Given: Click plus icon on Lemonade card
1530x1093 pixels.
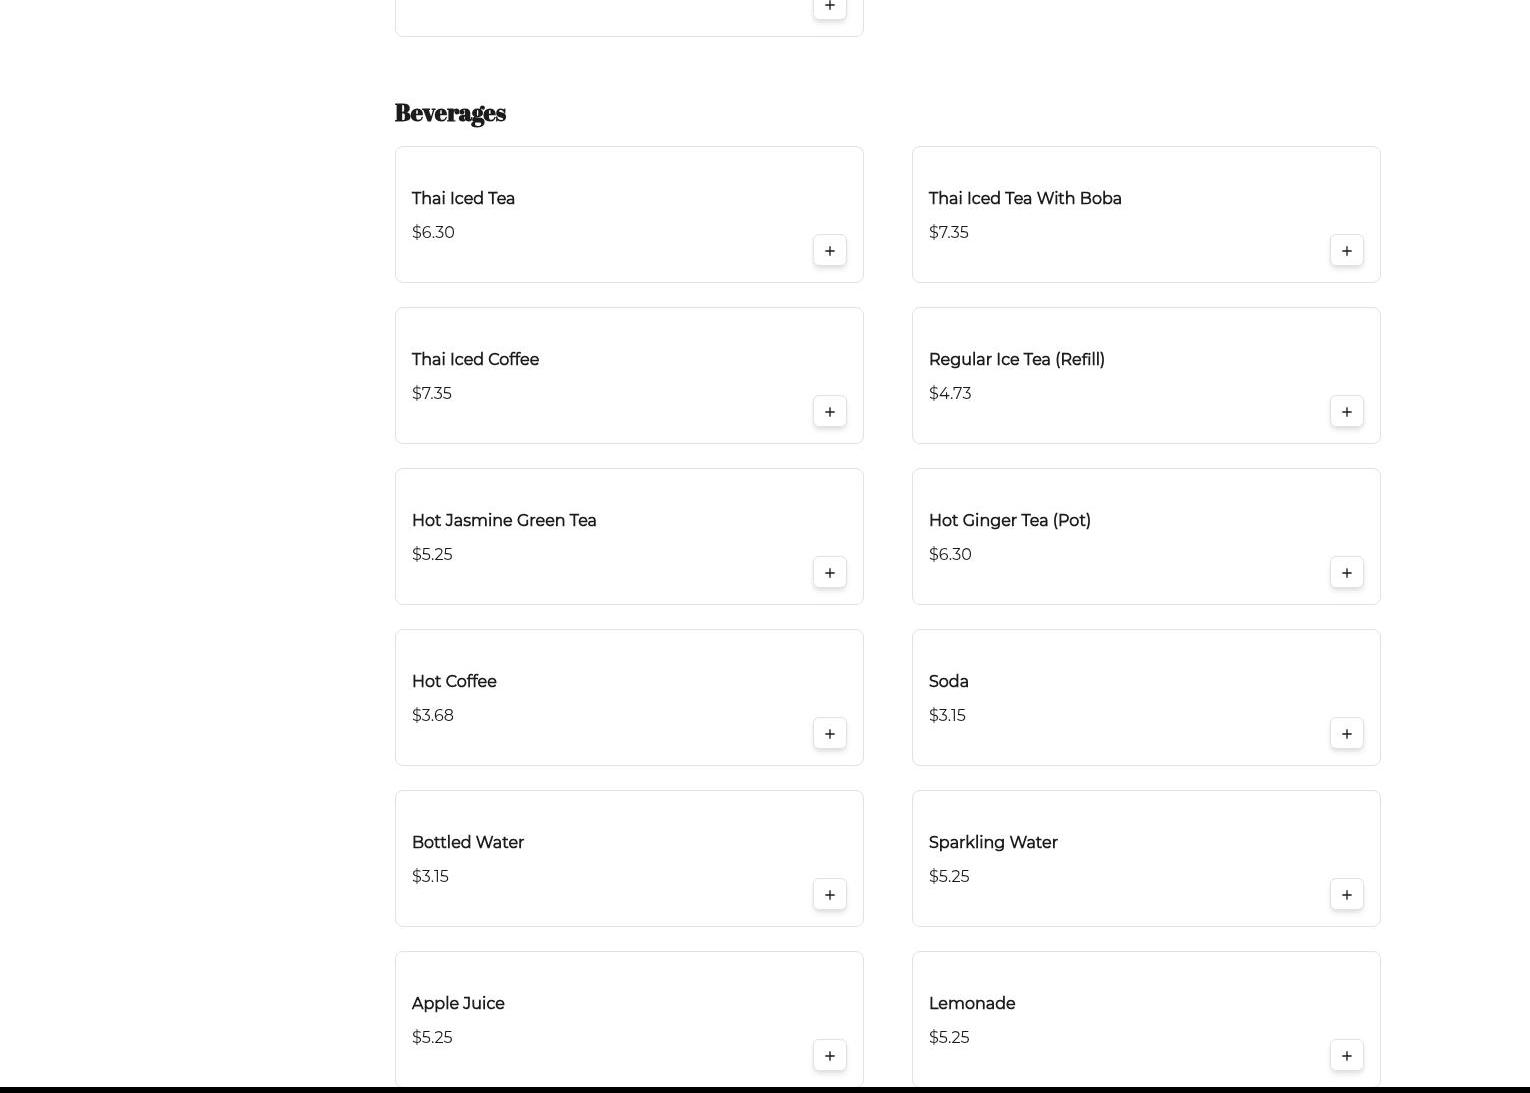Looking at the screenshot, I should click(1346, 1056).
